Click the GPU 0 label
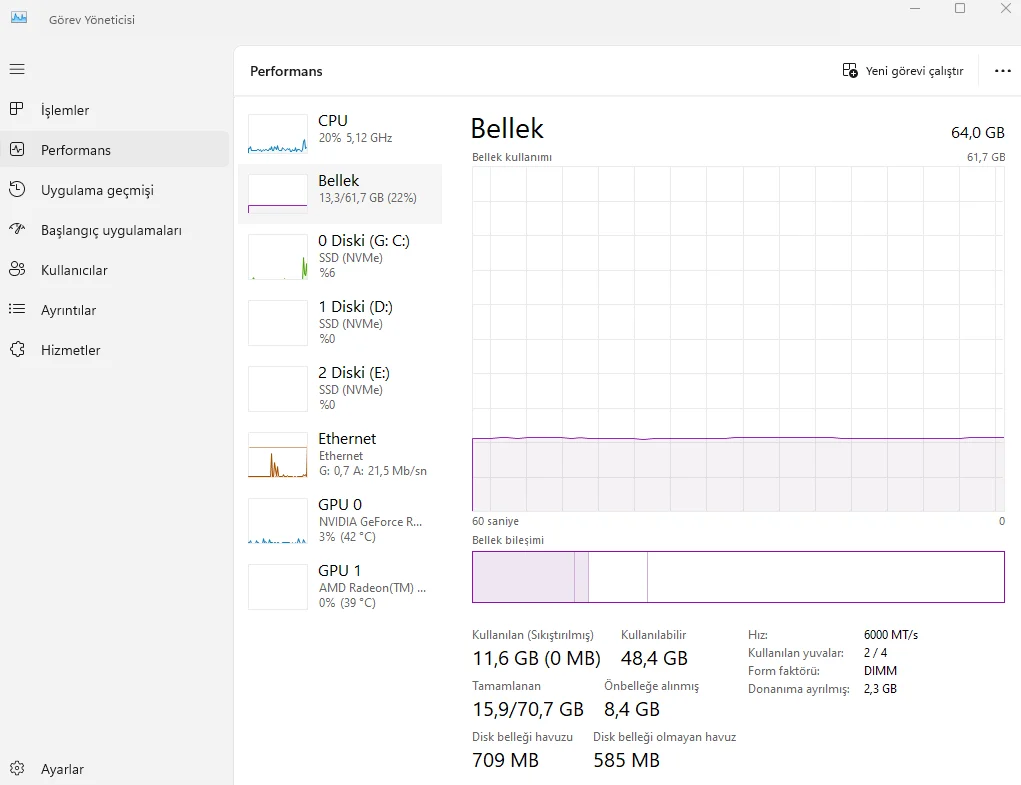 point(340,504)
